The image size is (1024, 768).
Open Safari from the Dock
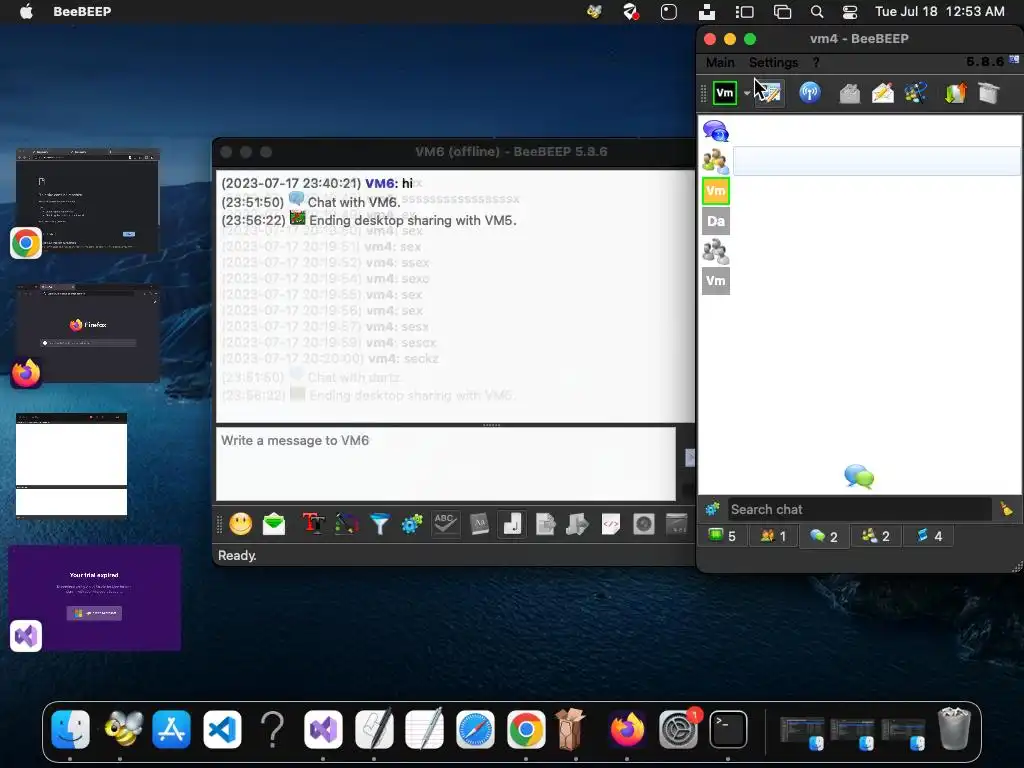[x=475, y=729]
